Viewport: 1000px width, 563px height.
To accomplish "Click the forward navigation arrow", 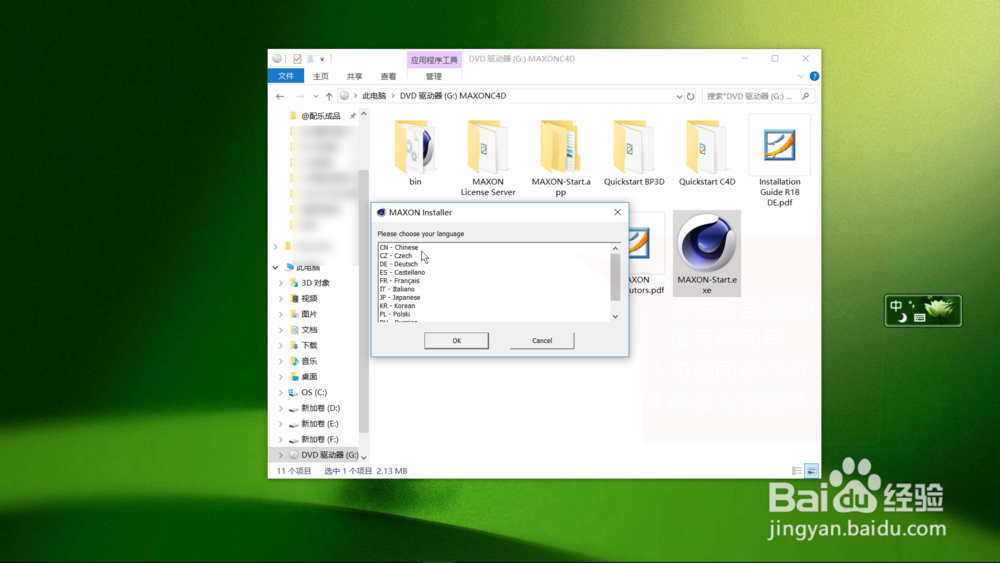I will point(299,96).
